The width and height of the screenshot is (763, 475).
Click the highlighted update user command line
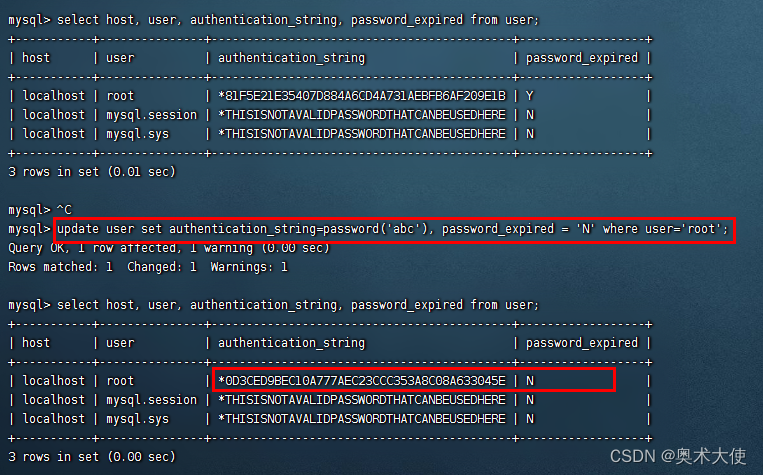(x=392, y=229)
